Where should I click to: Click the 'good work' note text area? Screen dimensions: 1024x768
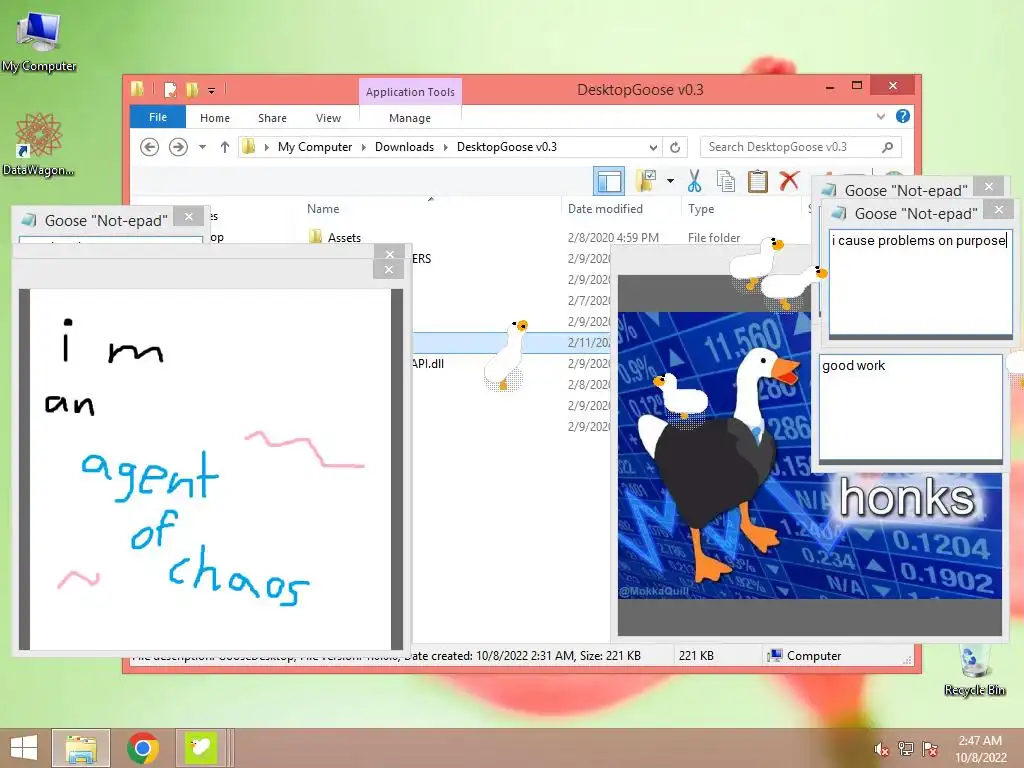coord(910,407)
